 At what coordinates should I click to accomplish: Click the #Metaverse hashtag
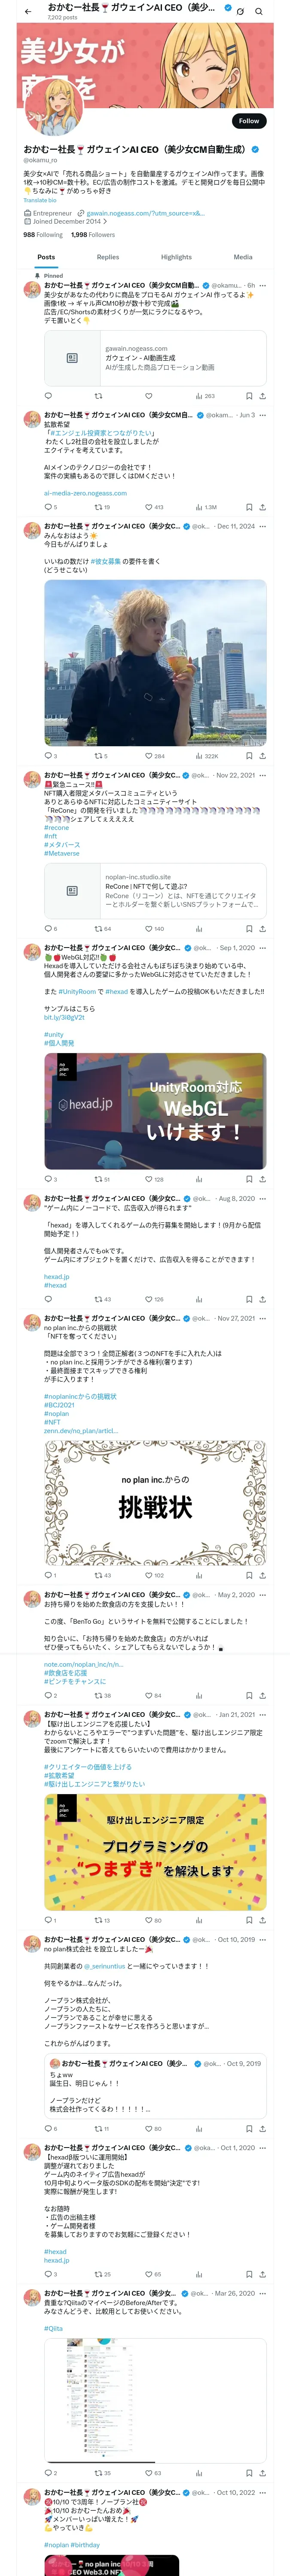coord(61,853)
